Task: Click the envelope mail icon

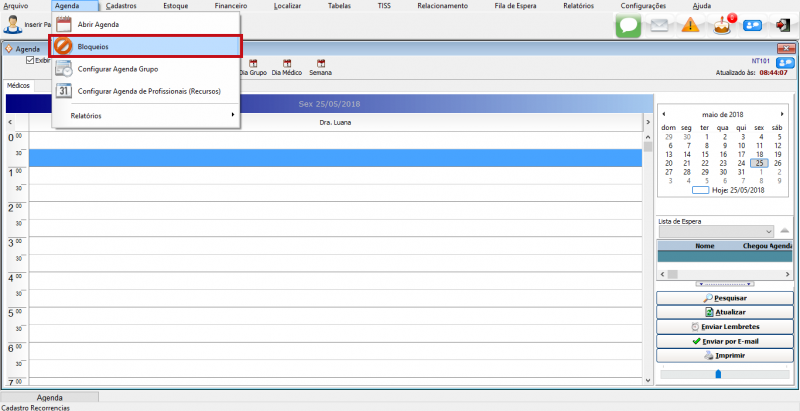Action: pyautogui.click(x=659, y=25)
